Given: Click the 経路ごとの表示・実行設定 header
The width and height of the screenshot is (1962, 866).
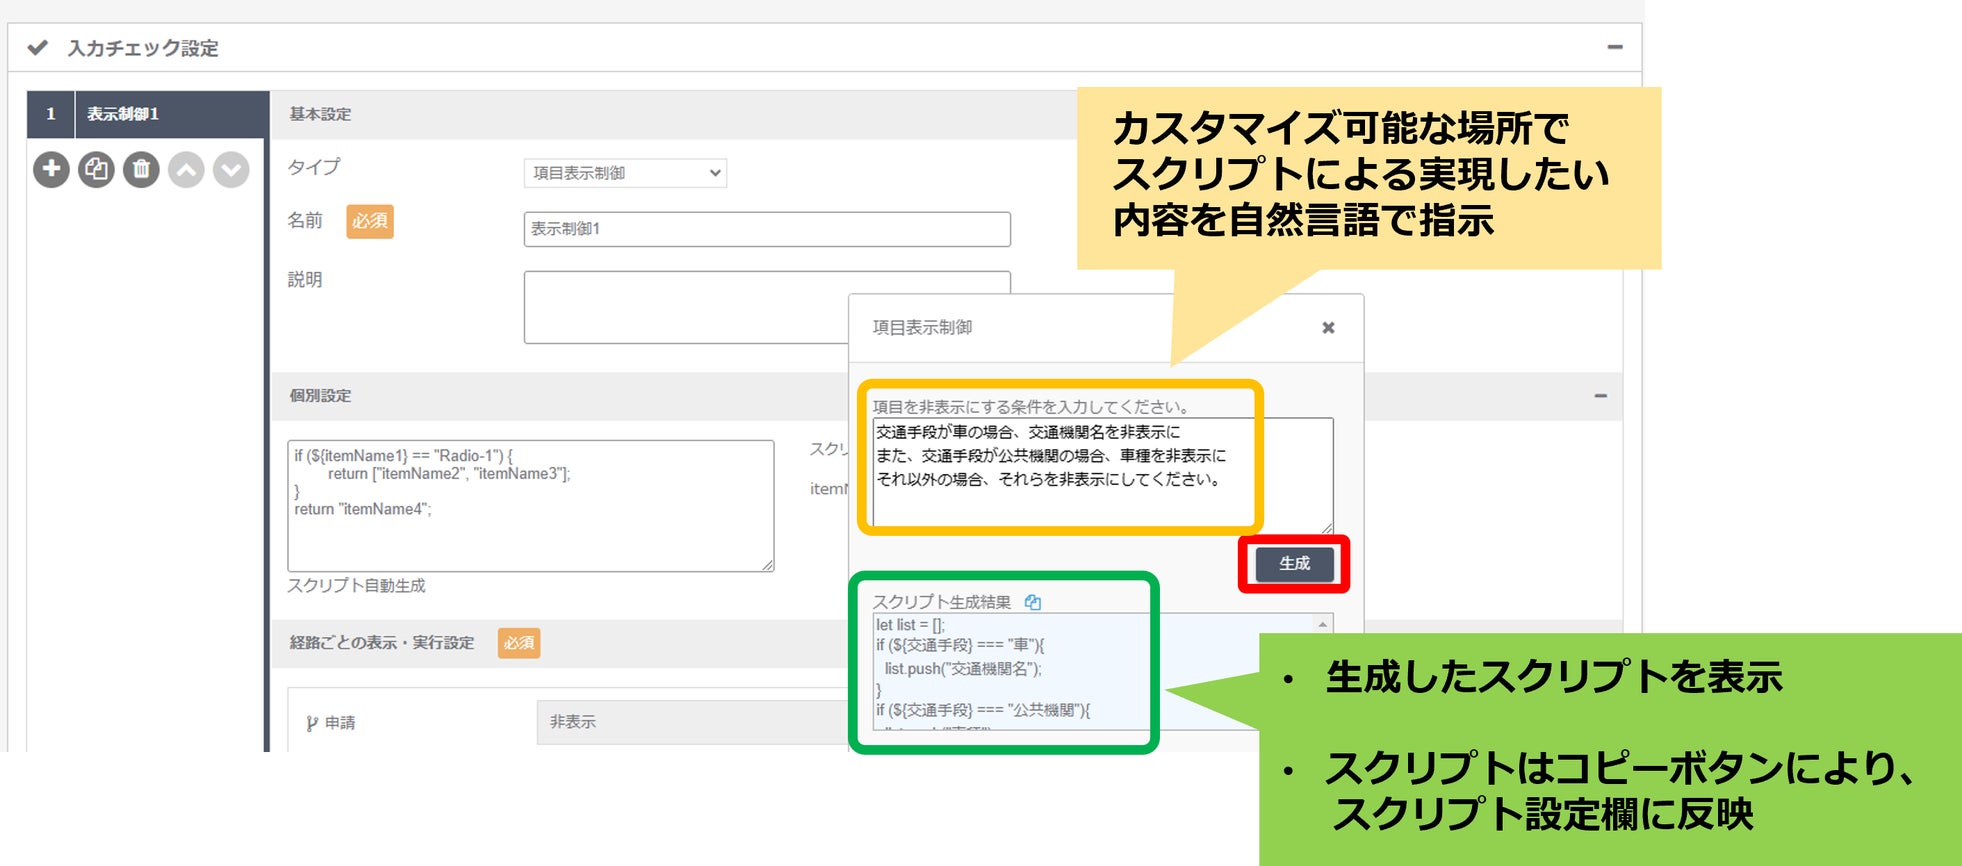Looking at the screenshot, I should pyautogui.click(x=382, y=642).
